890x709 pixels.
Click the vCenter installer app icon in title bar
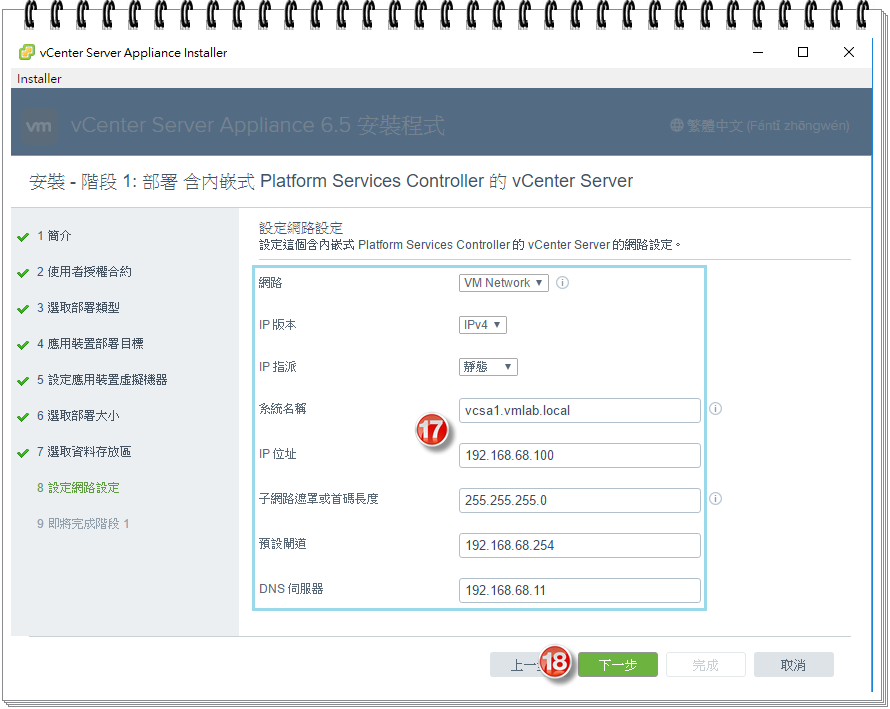coord(27,52)
